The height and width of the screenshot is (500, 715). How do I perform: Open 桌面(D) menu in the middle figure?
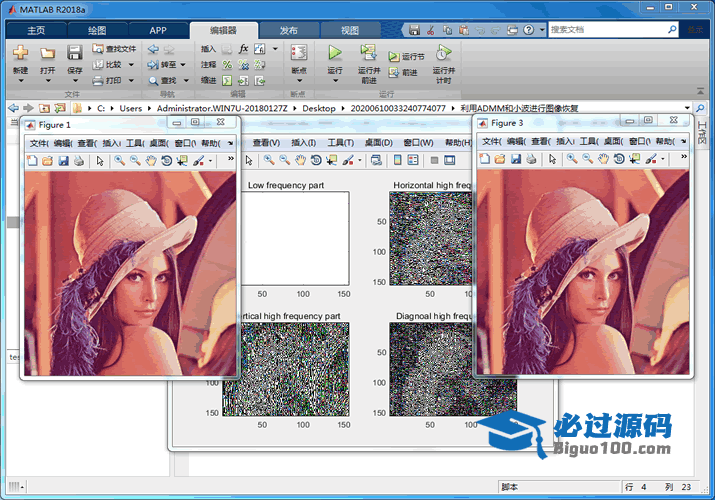pos(378,143)
